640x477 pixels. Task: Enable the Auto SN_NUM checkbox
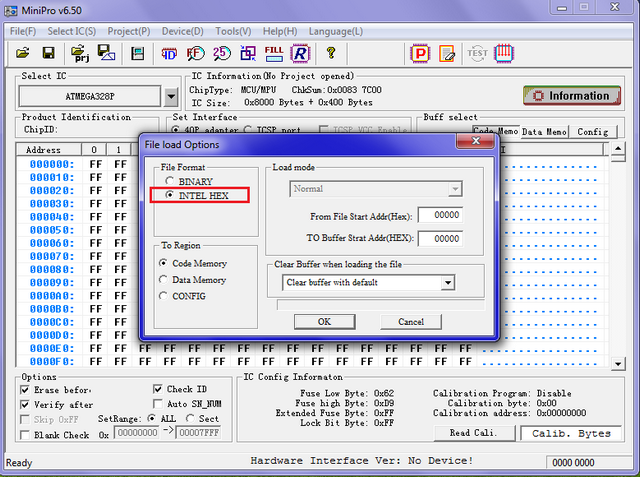point(158,404)
